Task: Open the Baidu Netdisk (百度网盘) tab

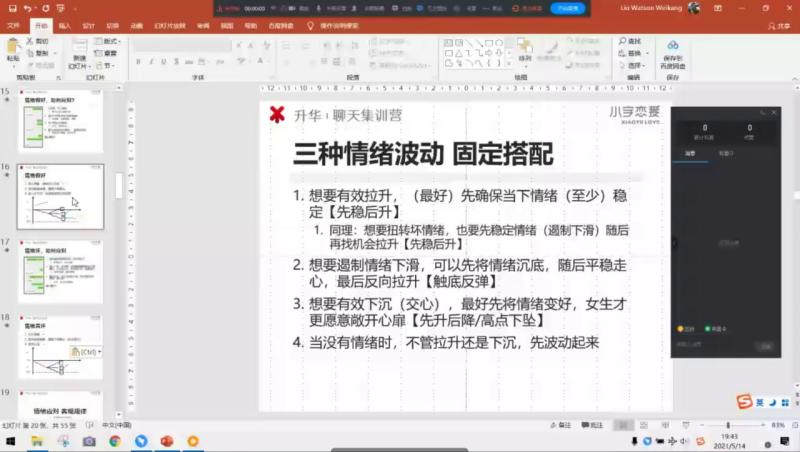Action: click(281, 26)
